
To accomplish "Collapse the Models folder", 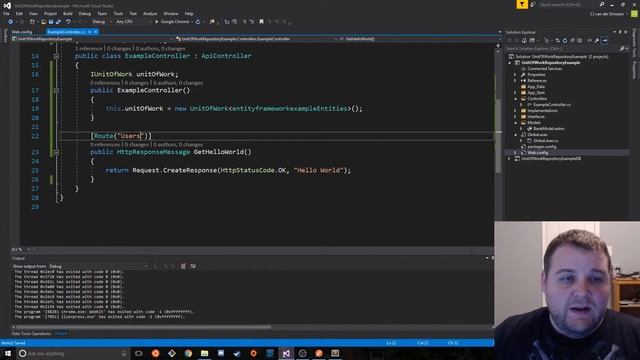I will point(516,122).
